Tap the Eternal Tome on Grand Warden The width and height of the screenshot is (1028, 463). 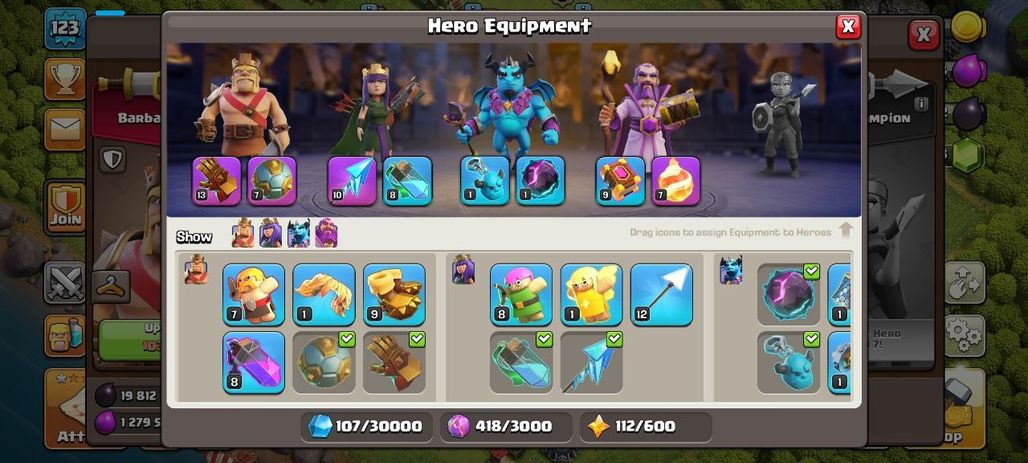click(620, 180)
